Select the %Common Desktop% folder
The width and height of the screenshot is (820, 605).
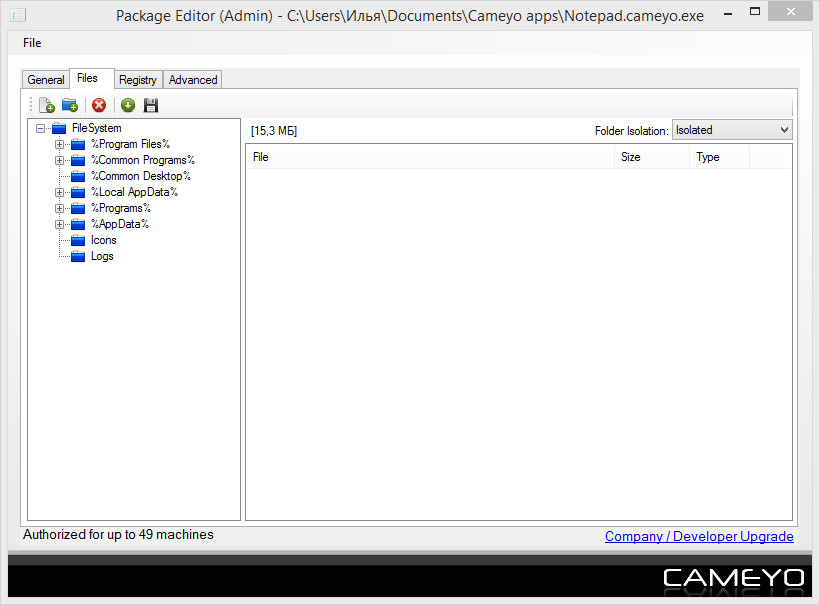click(140, 176)
